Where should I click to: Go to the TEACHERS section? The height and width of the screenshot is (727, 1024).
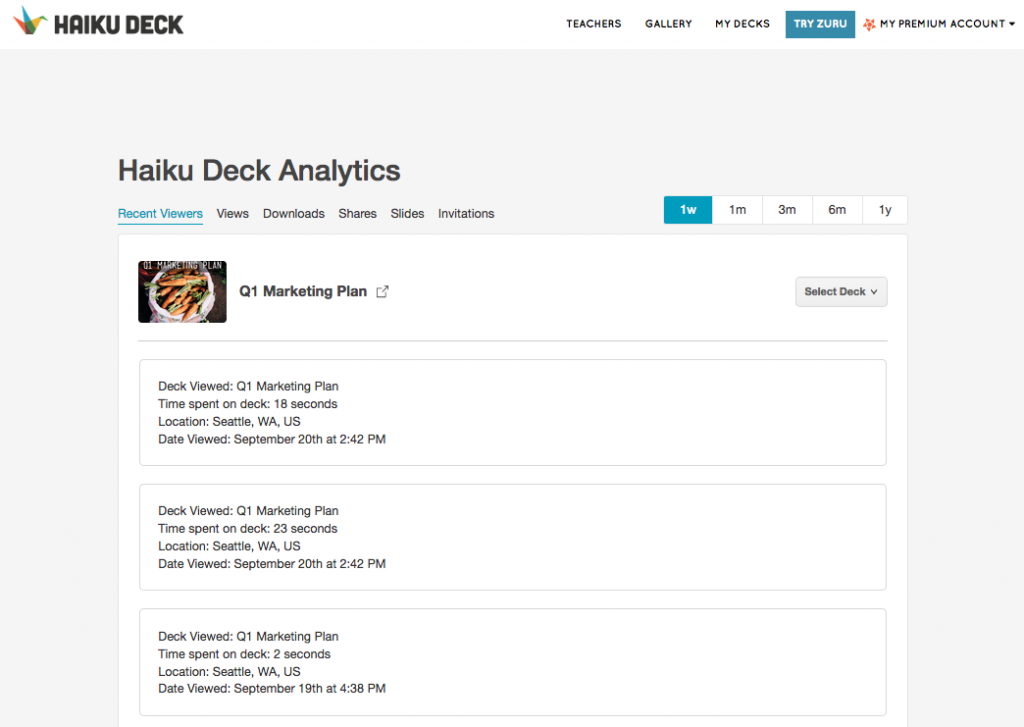click(x=593, y=24)
